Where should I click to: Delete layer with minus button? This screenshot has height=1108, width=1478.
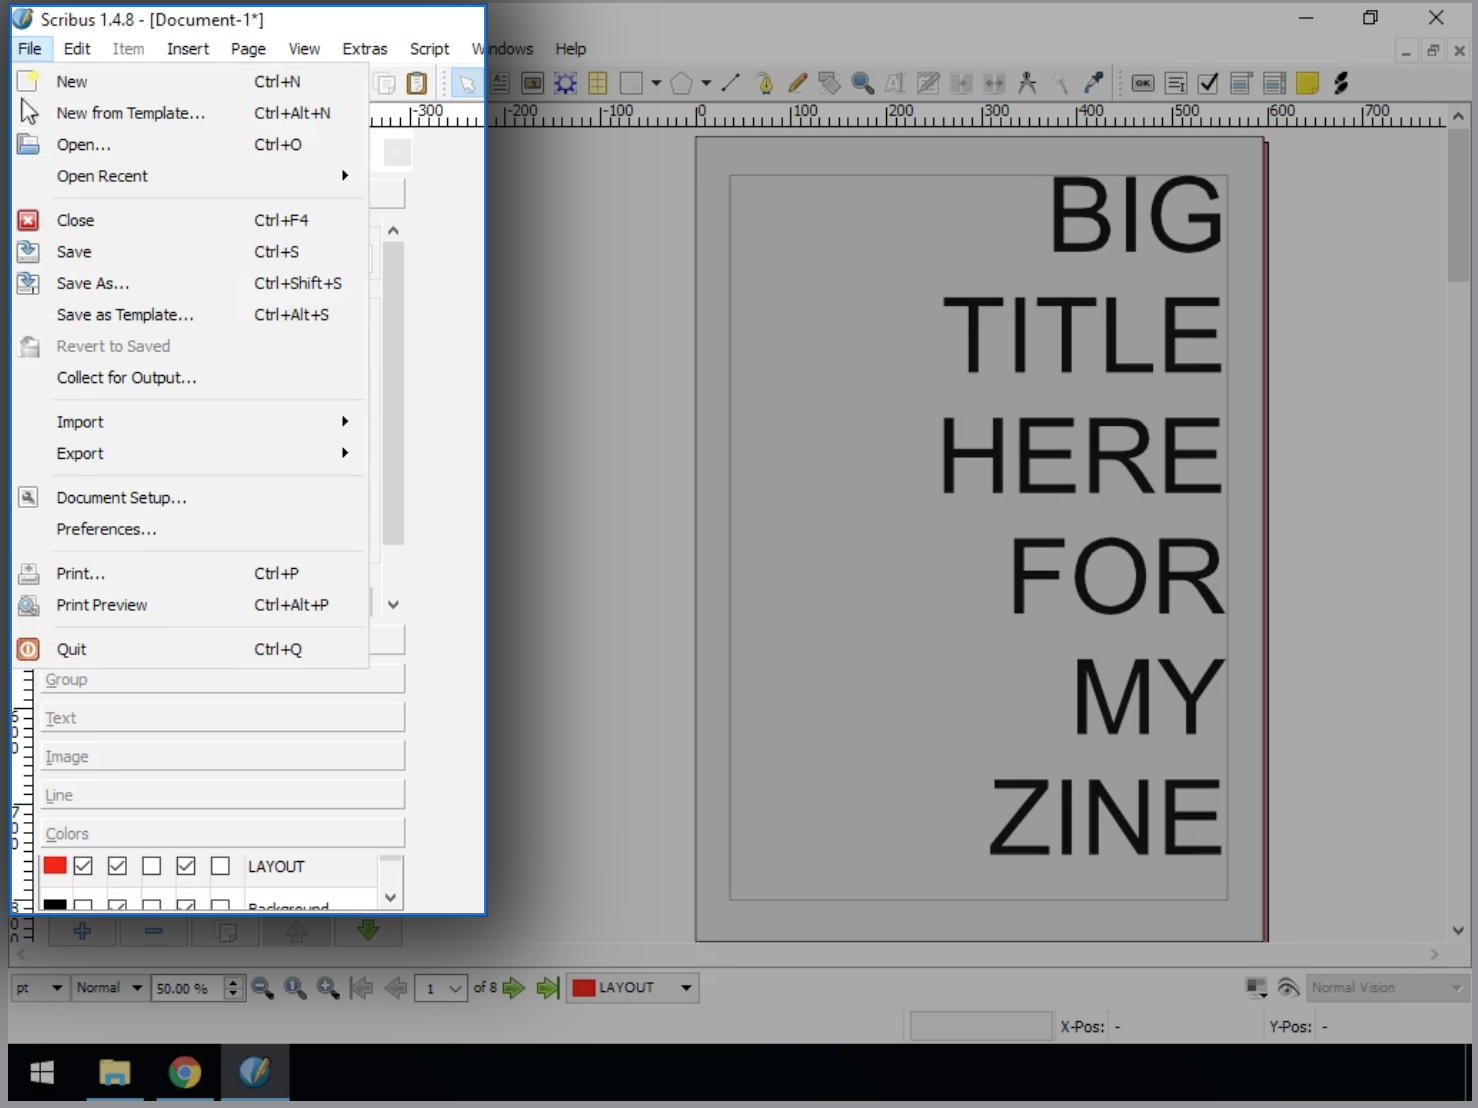154,931
